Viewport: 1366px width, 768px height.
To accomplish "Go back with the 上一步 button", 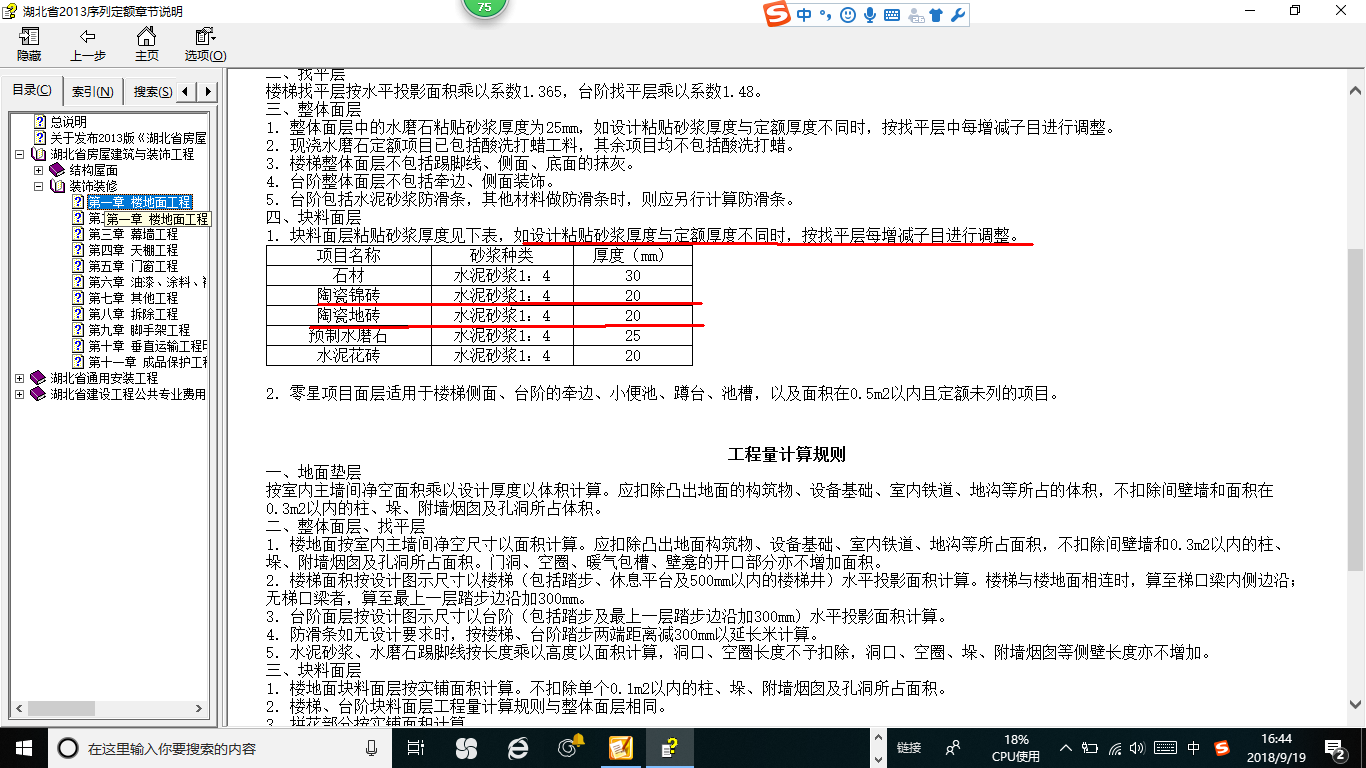I will click(x=88, y=44).
